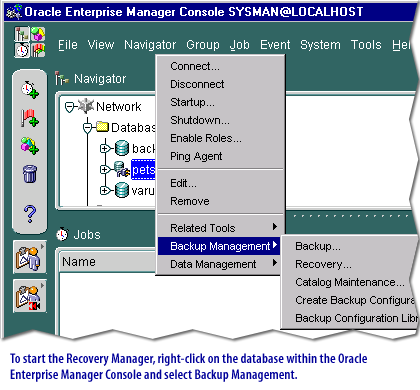Open the Tools menu
Viewport: 420px width, 390px height.
click(366, 45)
